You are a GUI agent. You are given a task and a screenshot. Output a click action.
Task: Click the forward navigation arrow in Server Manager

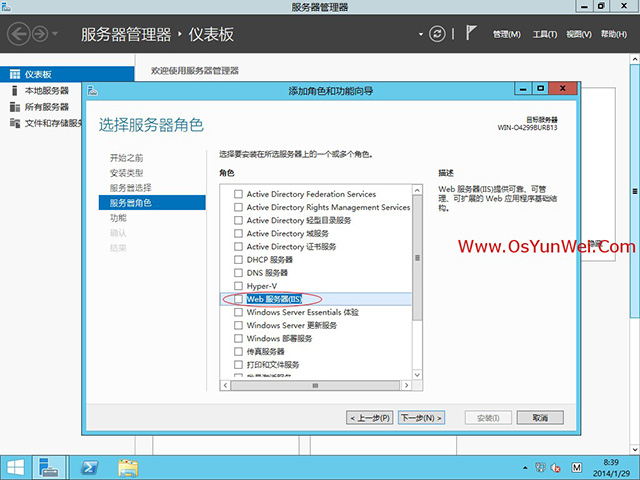[x=40, y=34]
